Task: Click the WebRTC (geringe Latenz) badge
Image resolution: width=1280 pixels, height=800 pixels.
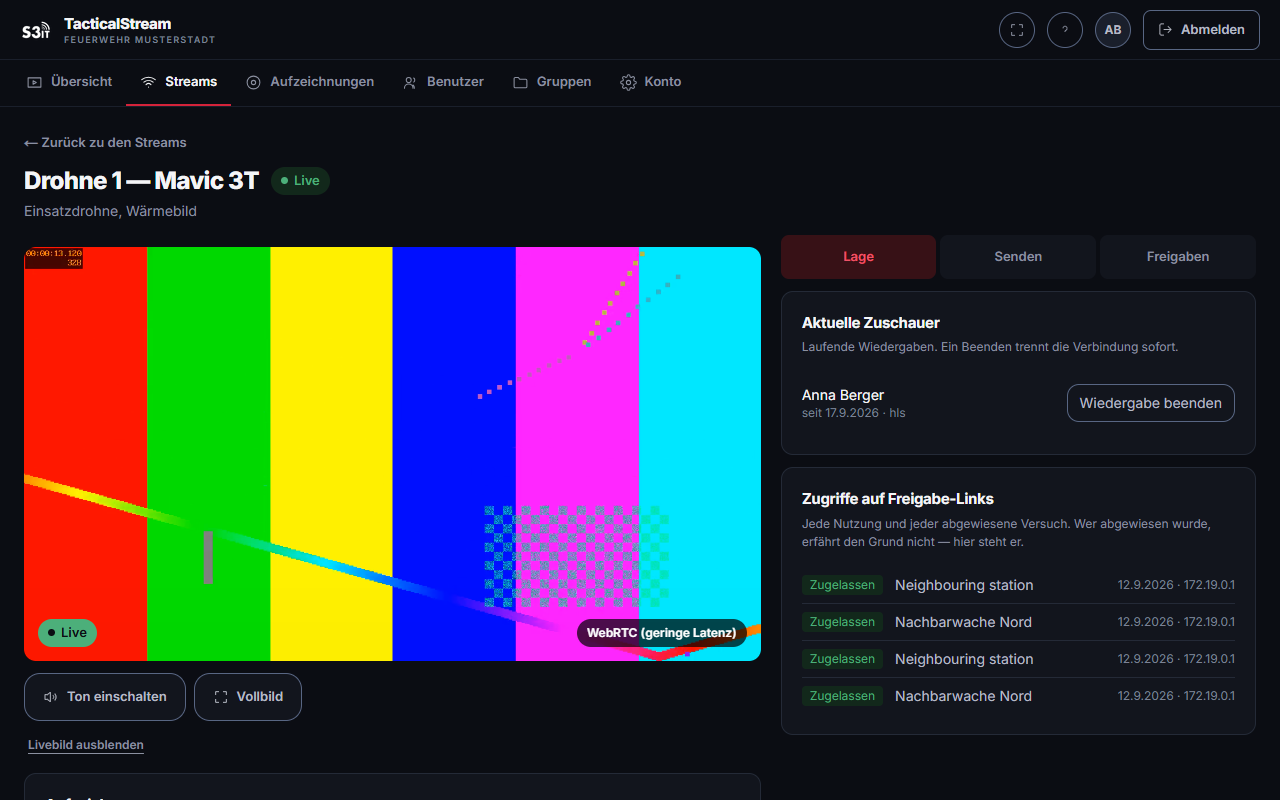Action: [x=662, y=633]
